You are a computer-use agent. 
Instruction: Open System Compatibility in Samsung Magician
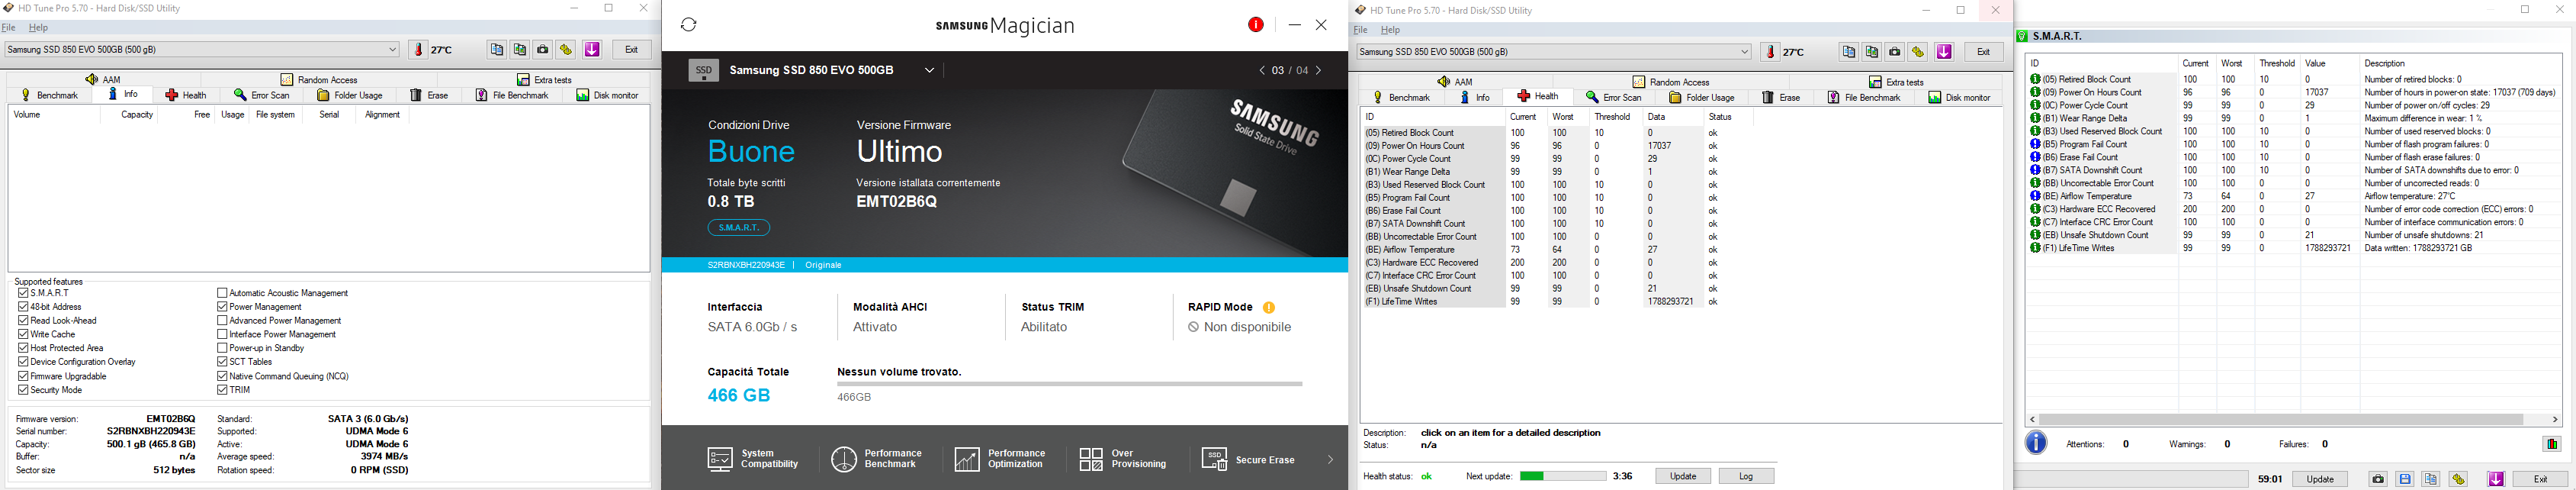753,459
